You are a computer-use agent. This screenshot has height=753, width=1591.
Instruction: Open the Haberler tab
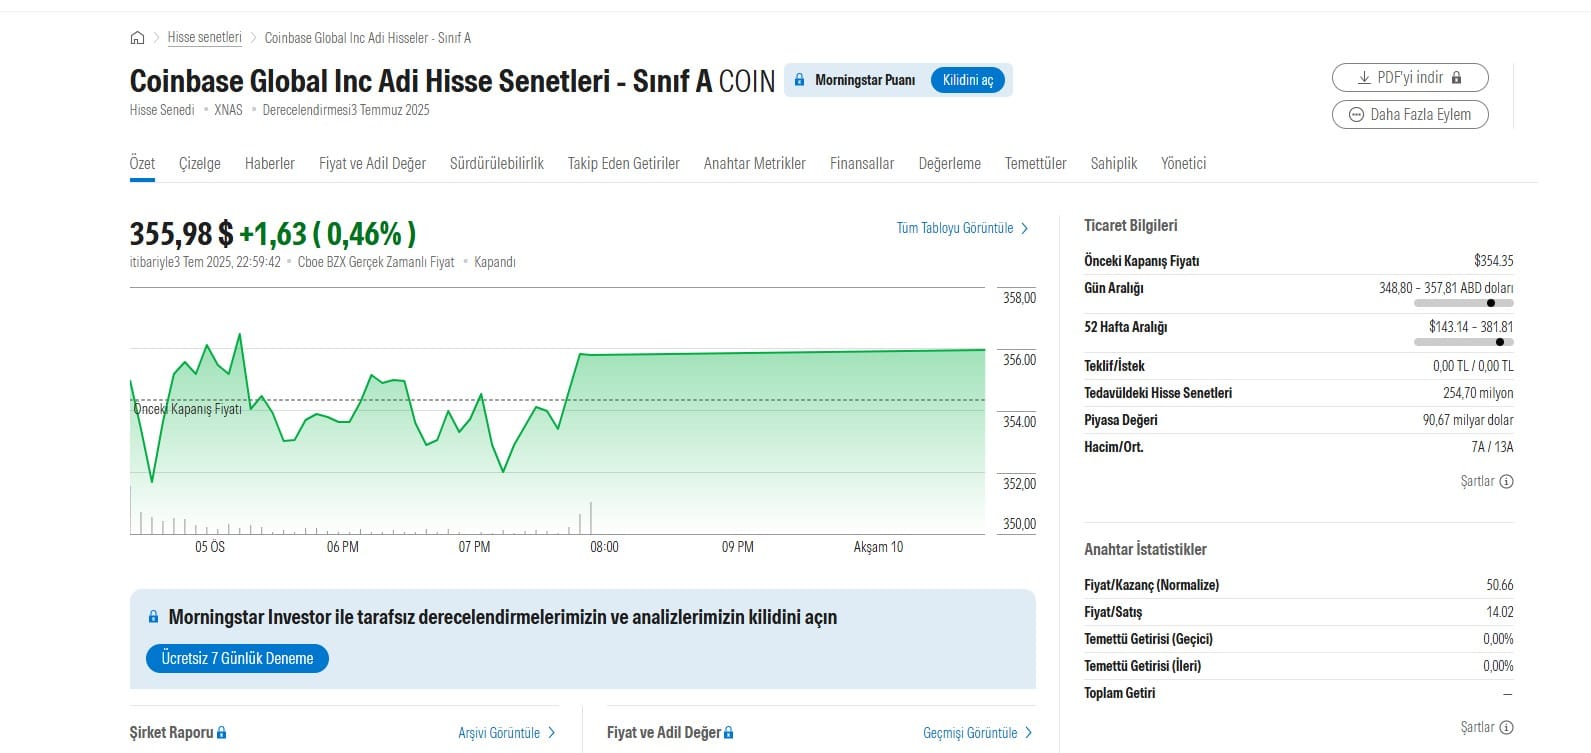tap(270, 163)
